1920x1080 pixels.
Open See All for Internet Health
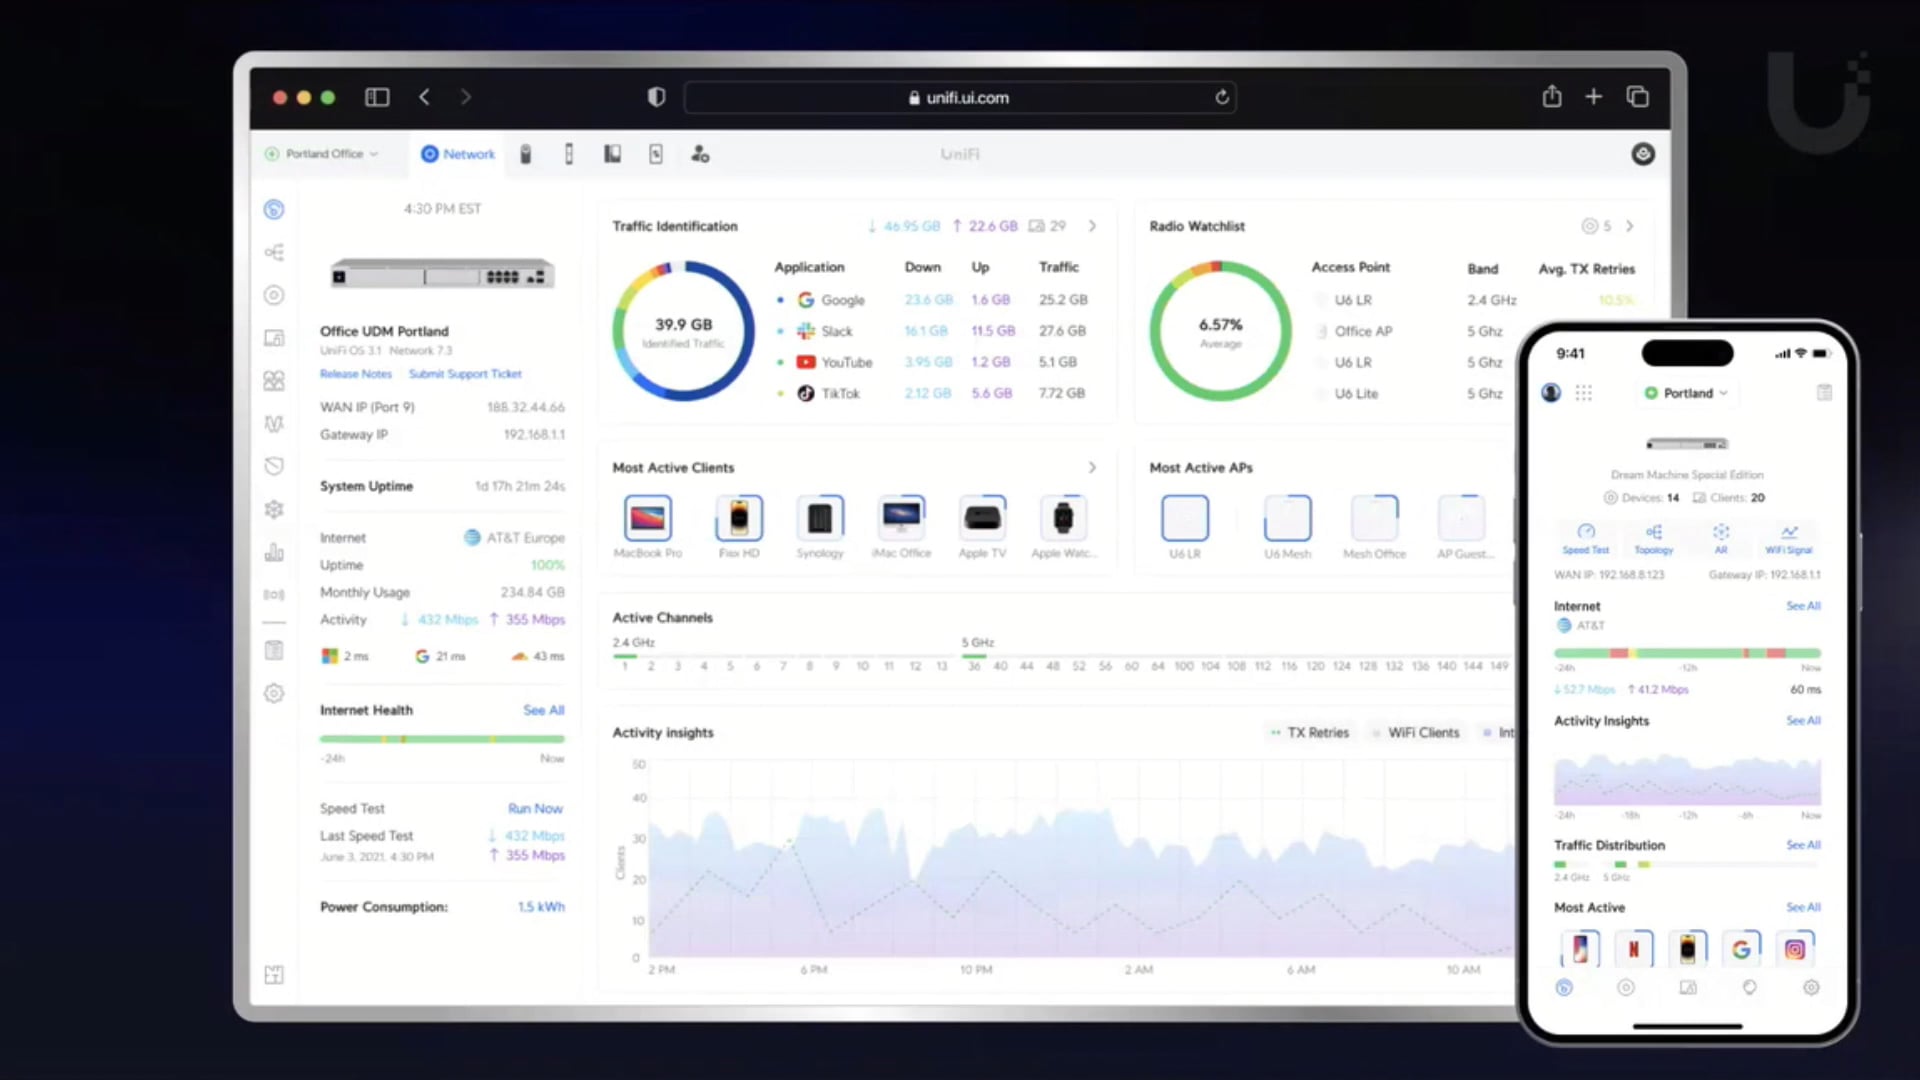tap(544, 710)
